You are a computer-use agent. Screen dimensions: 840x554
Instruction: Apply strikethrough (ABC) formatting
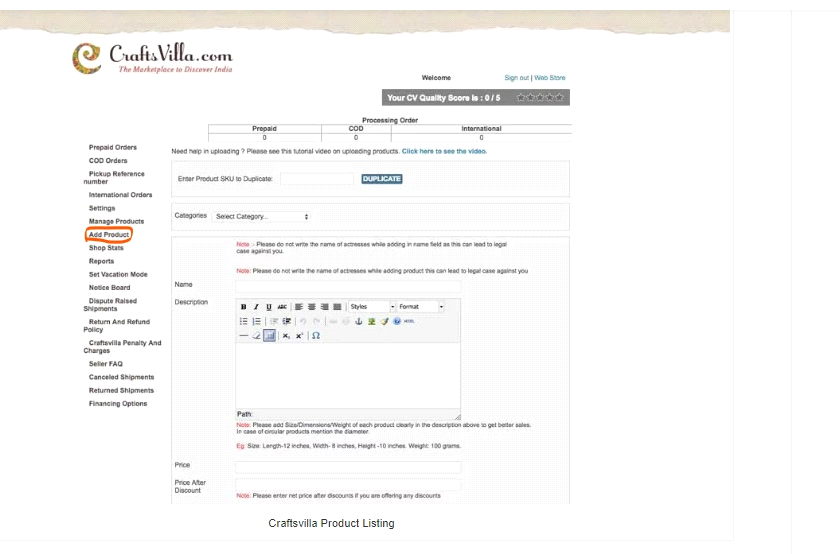(282, 307)
